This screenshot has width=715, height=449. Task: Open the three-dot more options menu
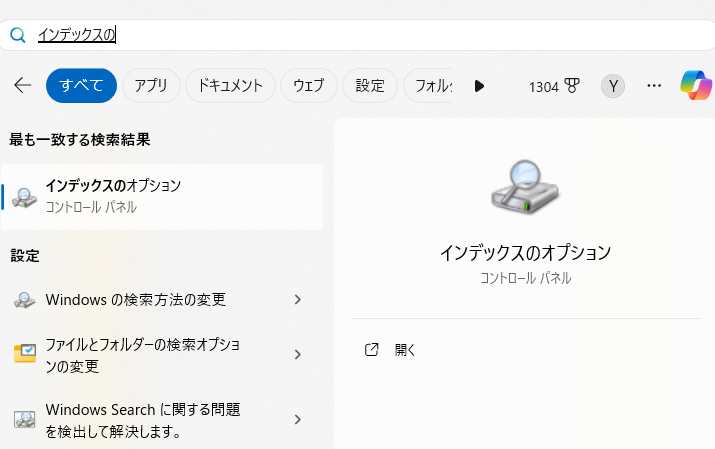tap(654, 86)
